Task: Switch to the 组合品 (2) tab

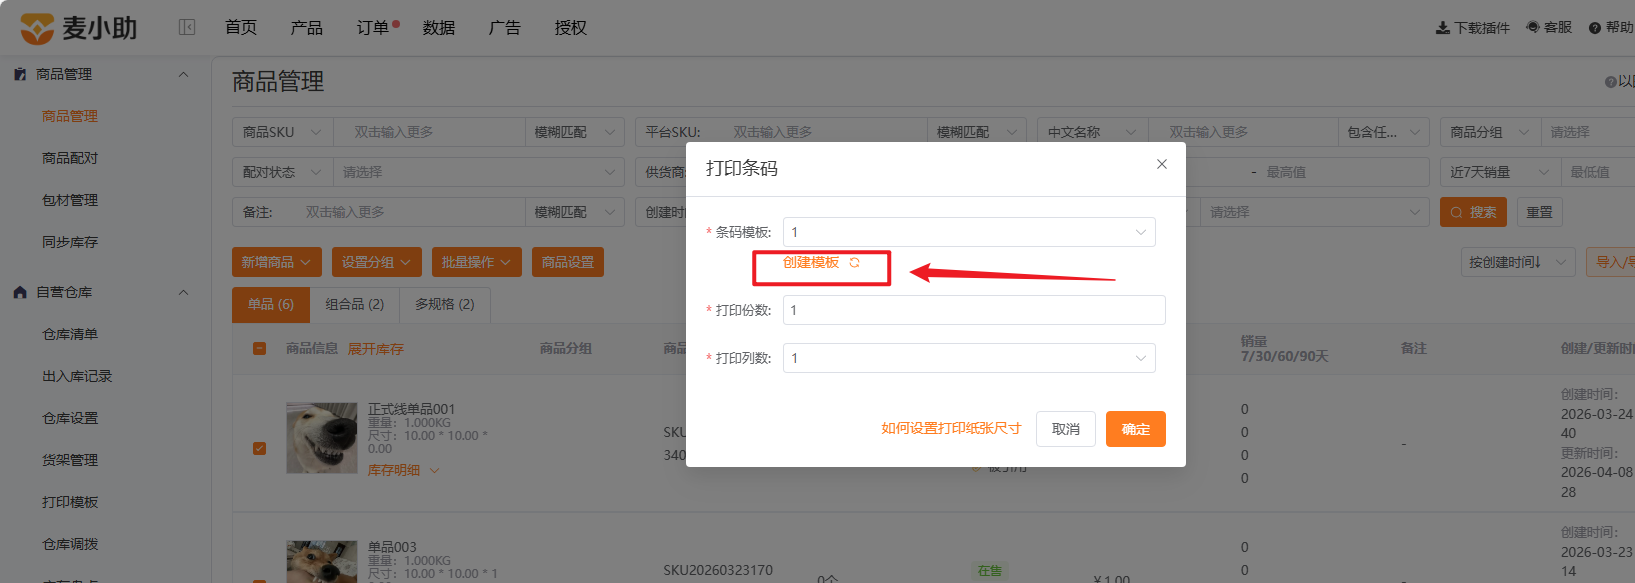Action: 355,305
